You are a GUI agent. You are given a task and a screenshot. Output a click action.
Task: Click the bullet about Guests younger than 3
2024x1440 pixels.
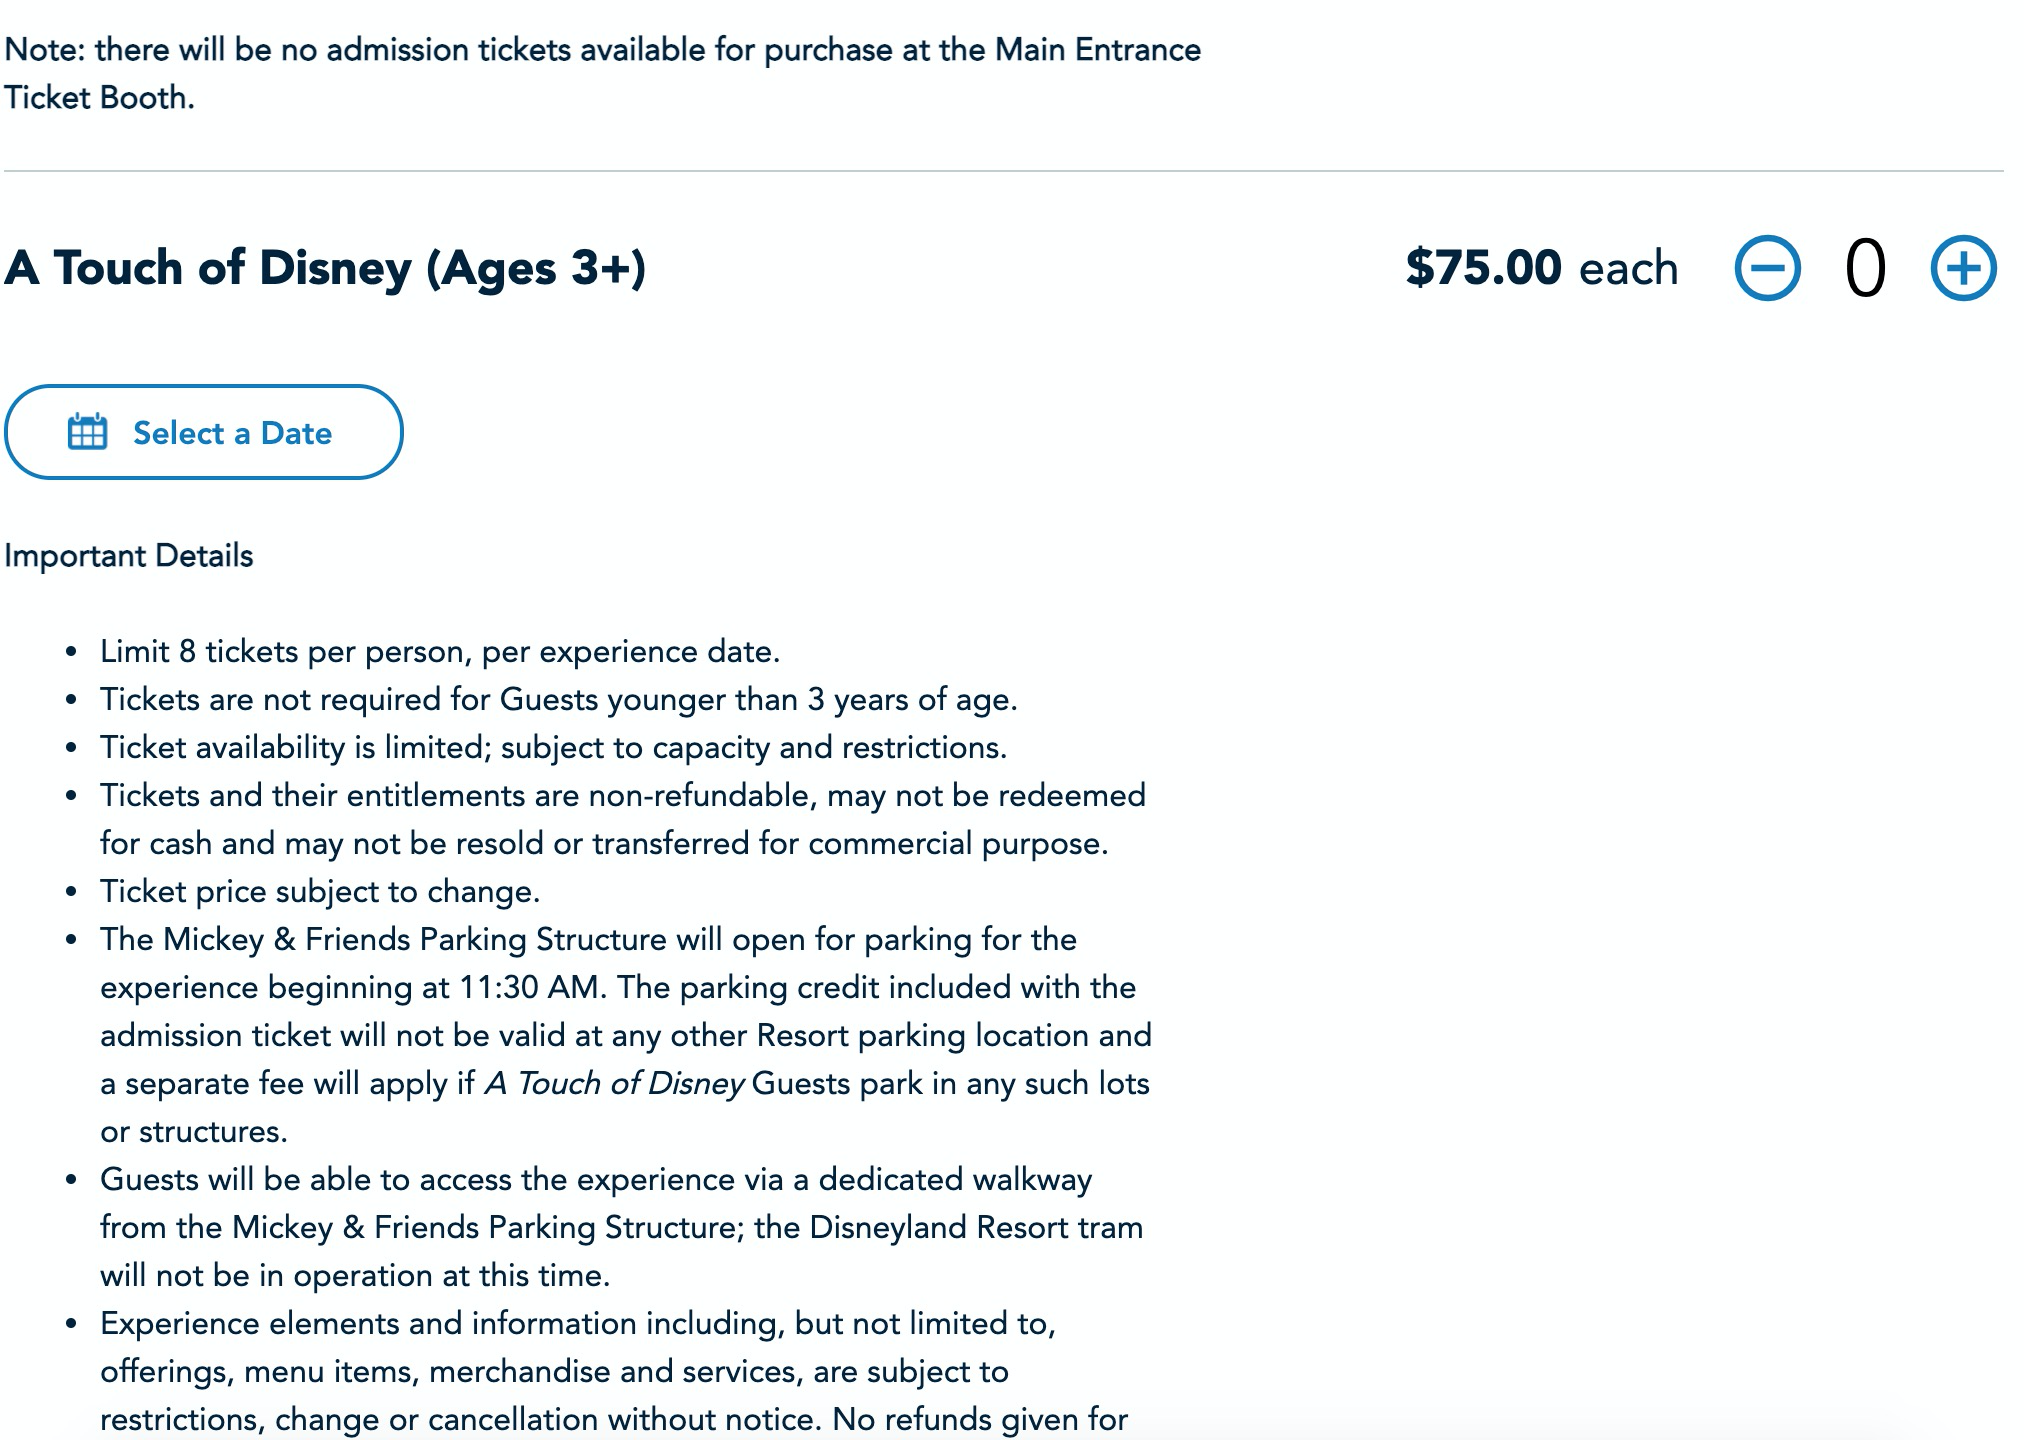[558, 700]
